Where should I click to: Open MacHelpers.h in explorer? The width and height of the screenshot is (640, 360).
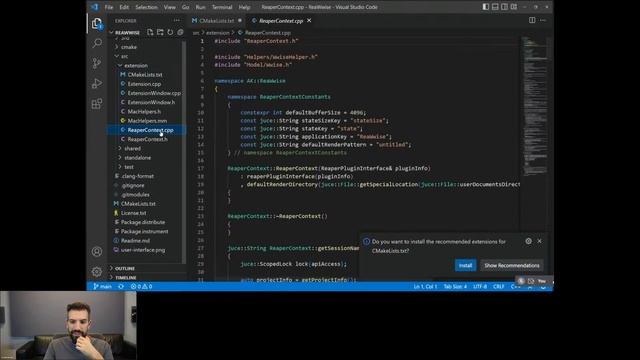[144, 111]
